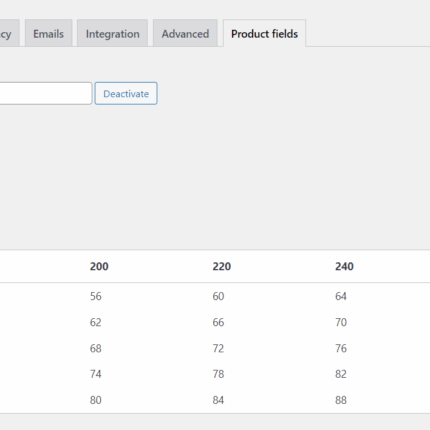The image size is (430, 430).
Task: Select the cell with value 64
Action: (x=341, y=296)
